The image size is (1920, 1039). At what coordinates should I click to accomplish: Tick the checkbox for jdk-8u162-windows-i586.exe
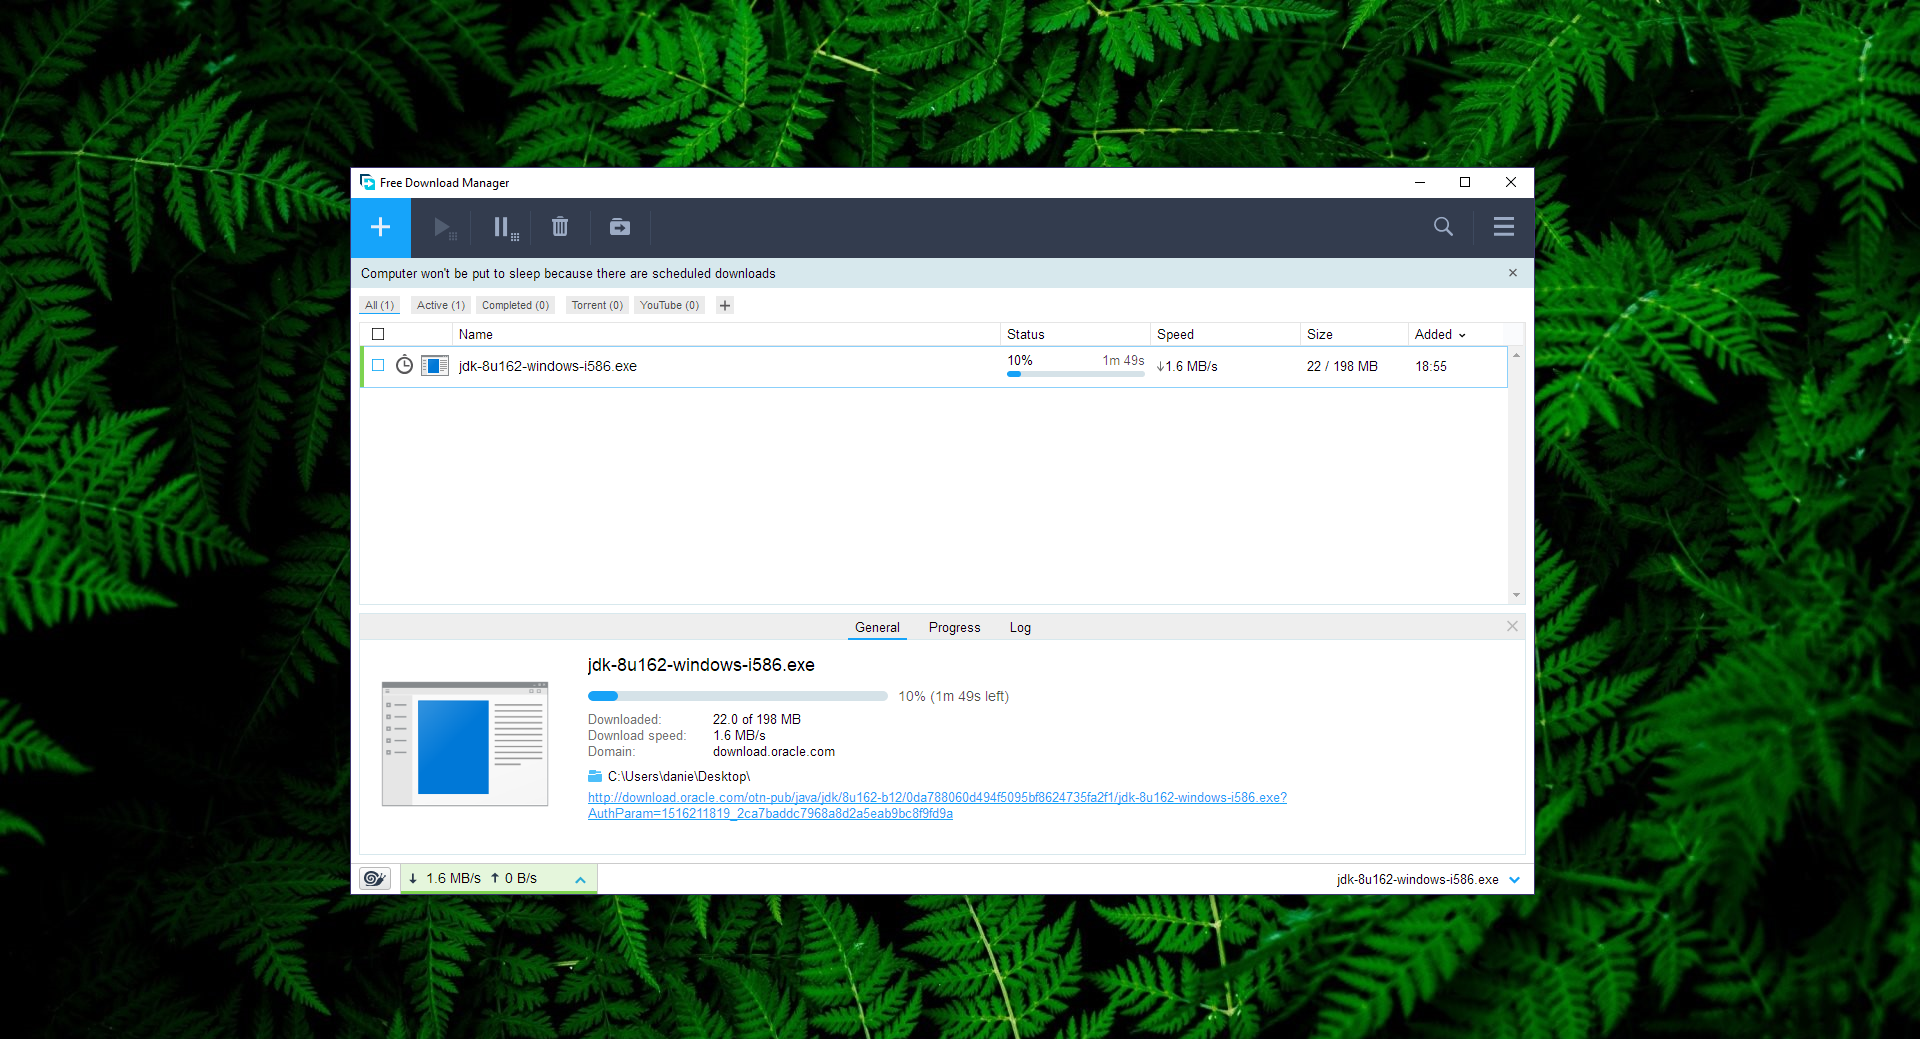click(x=378, y=366)
